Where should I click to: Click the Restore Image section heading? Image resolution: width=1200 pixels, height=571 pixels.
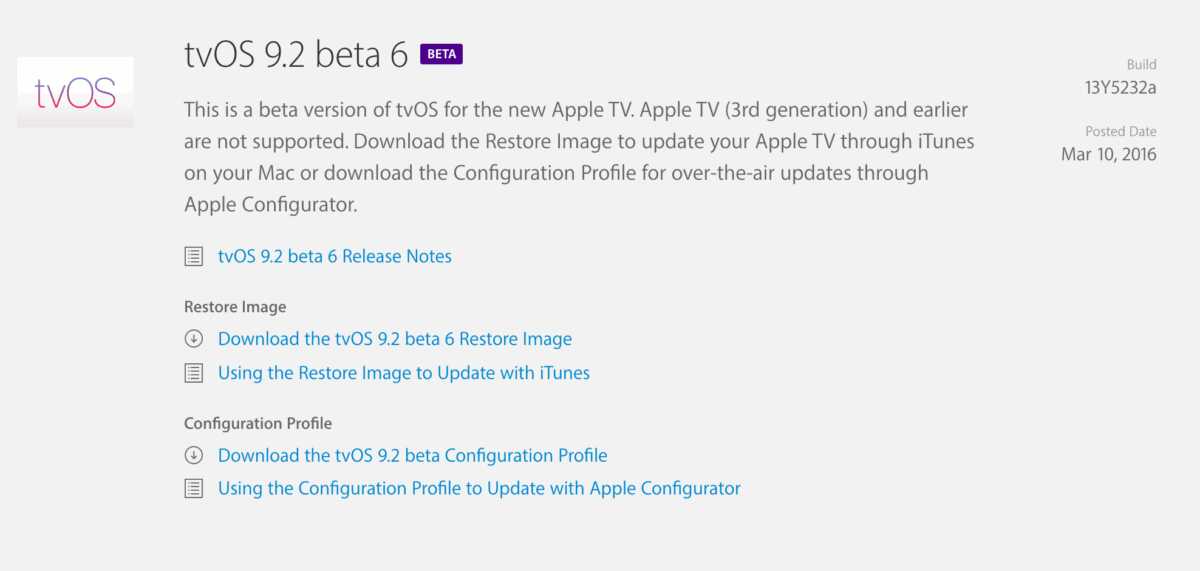(235, 307)
